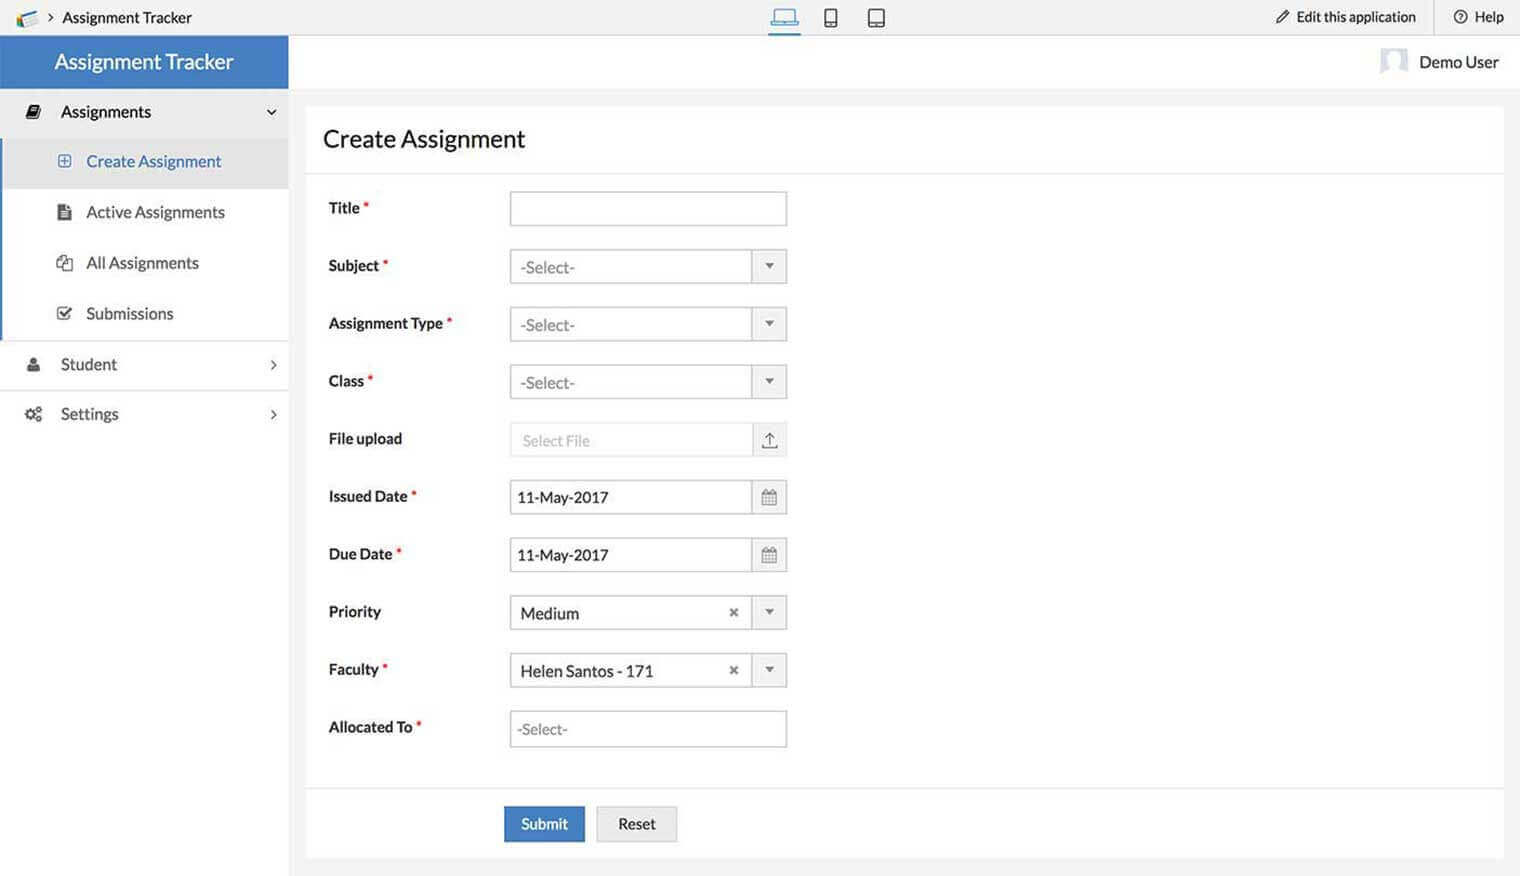Image resolution: width=1520 pixels, height=876 pixels.
Task: Click Assignment Tracker breadcrumb text
Action: pos(127,18)
